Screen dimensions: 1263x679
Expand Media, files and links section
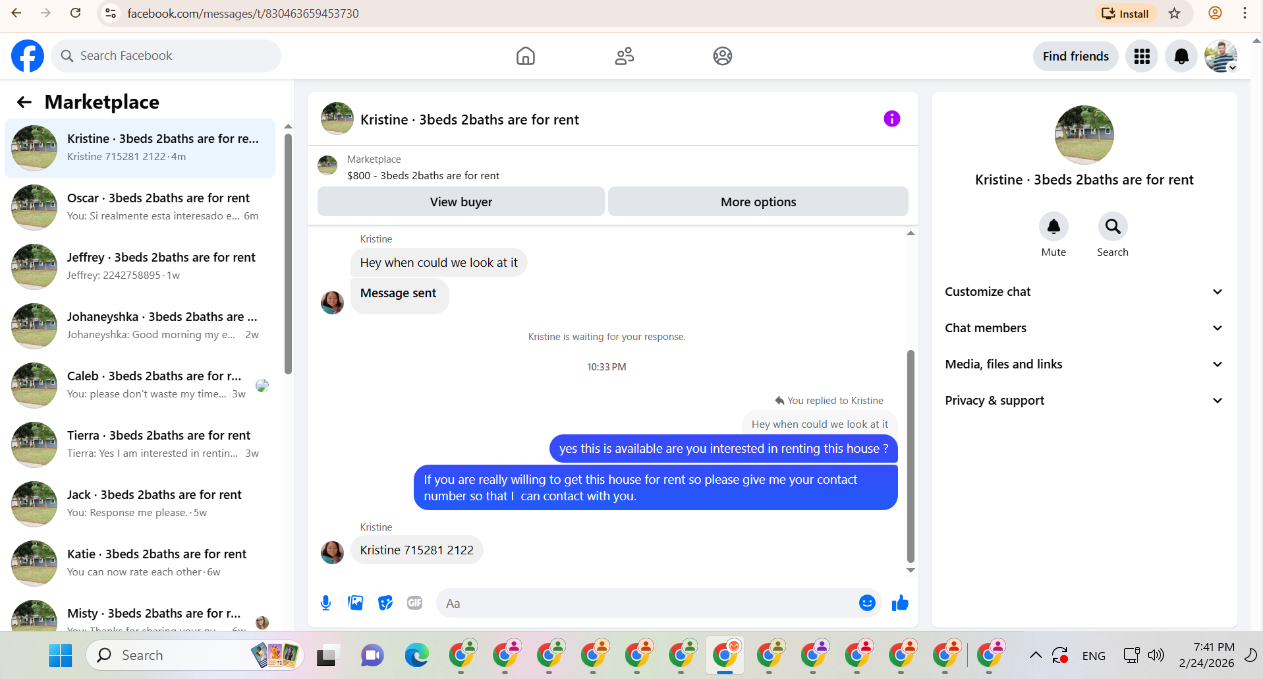click(x=1084, y=364)
